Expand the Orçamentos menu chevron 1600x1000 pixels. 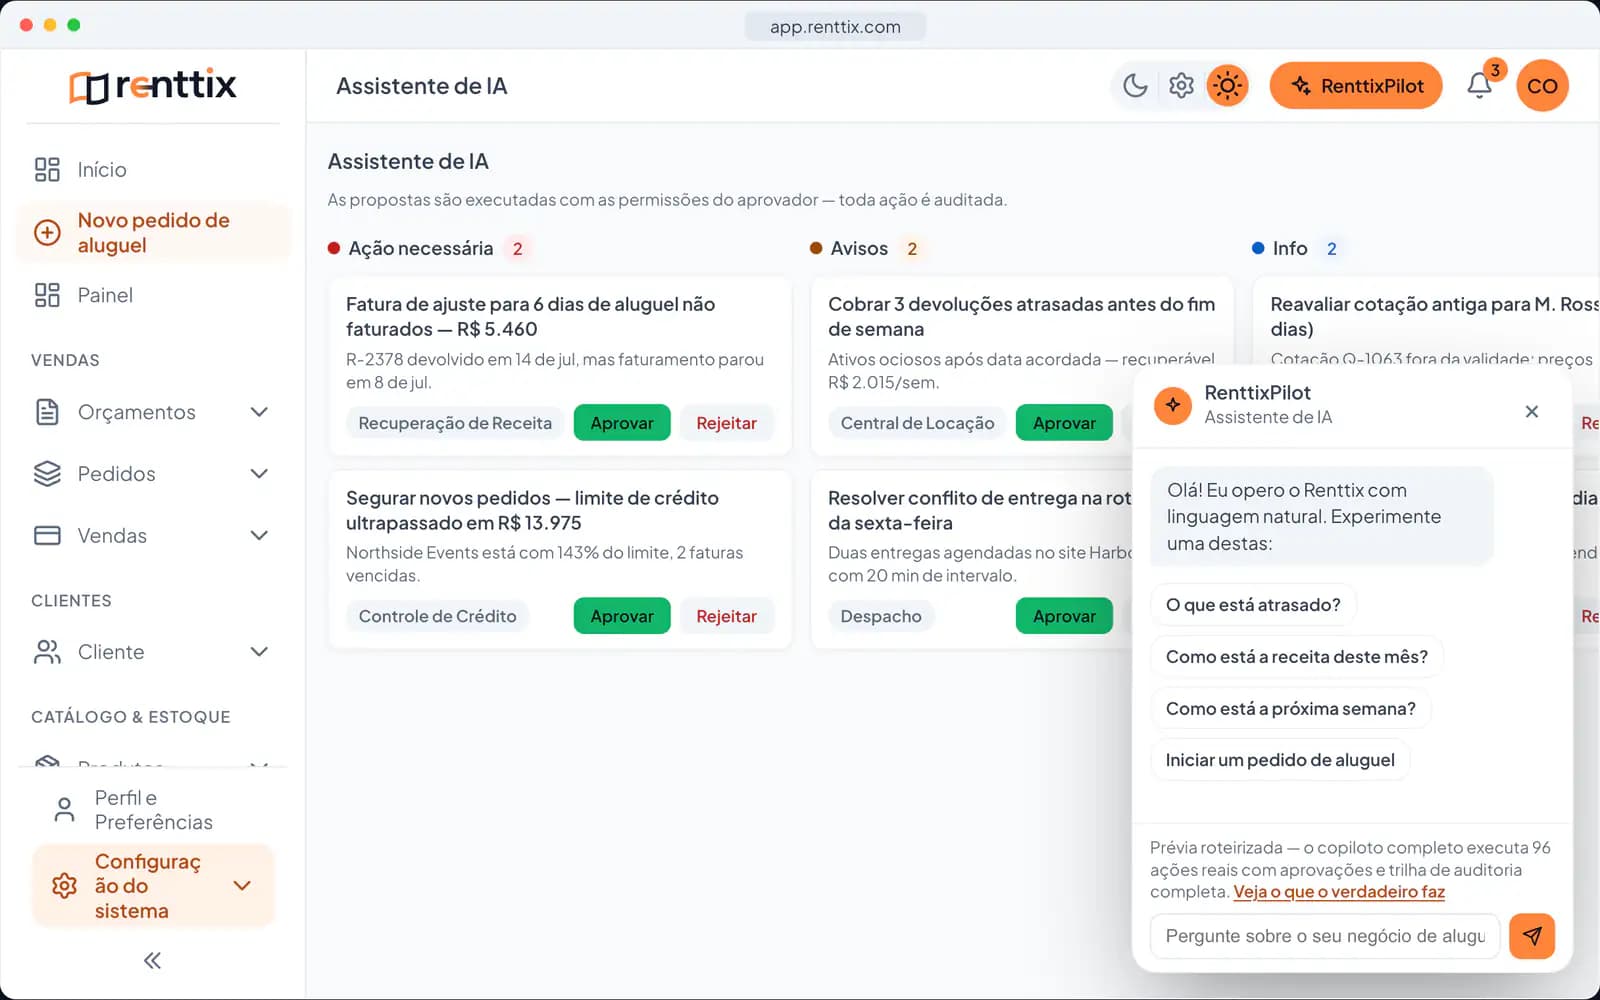[x=259, y=412]
